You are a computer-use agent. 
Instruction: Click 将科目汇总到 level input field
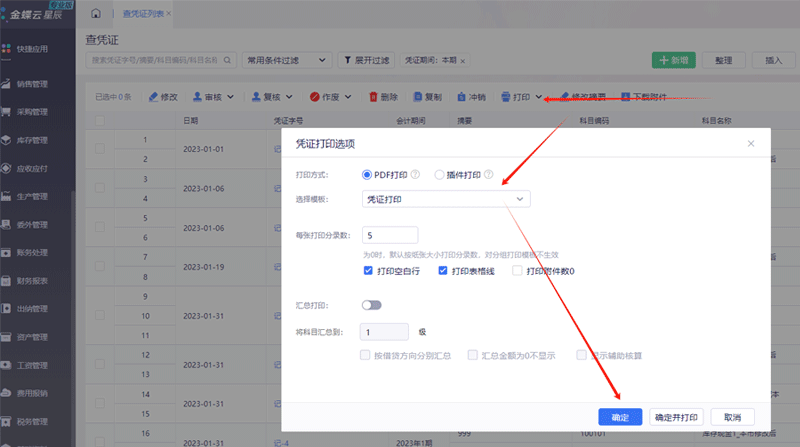[x=384, y=332]
